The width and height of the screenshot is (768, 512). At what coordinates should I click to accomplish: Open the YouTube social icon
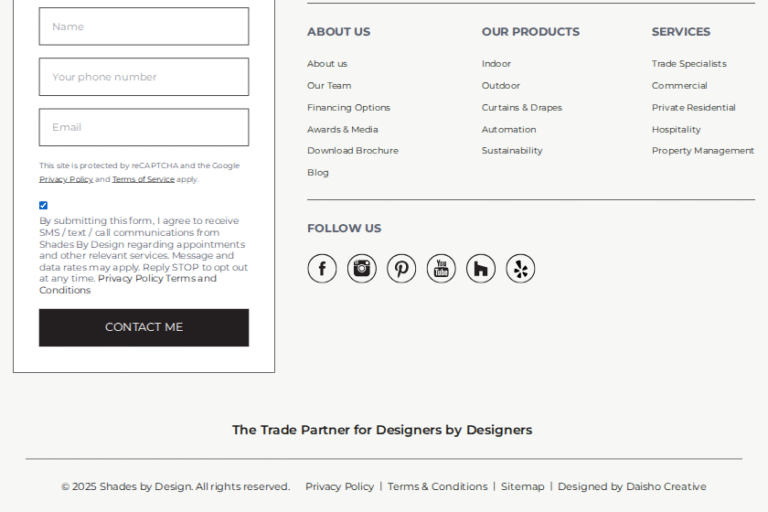pyautogui.click(x=441, y=268)
